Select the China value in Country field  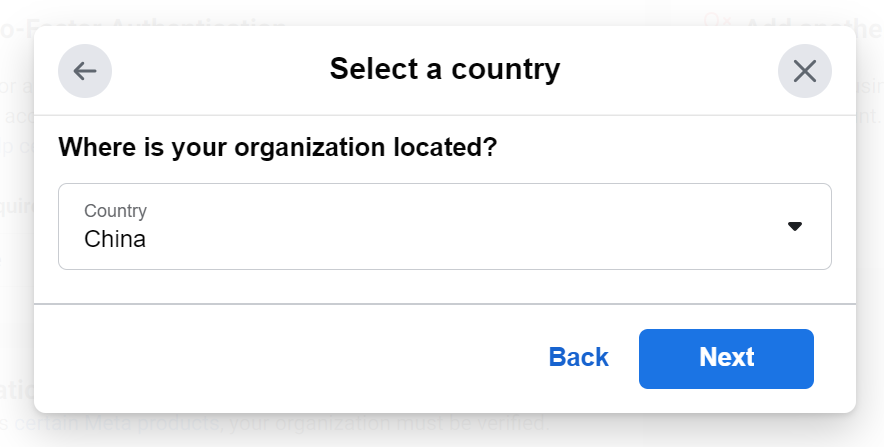tap(115, 239)
